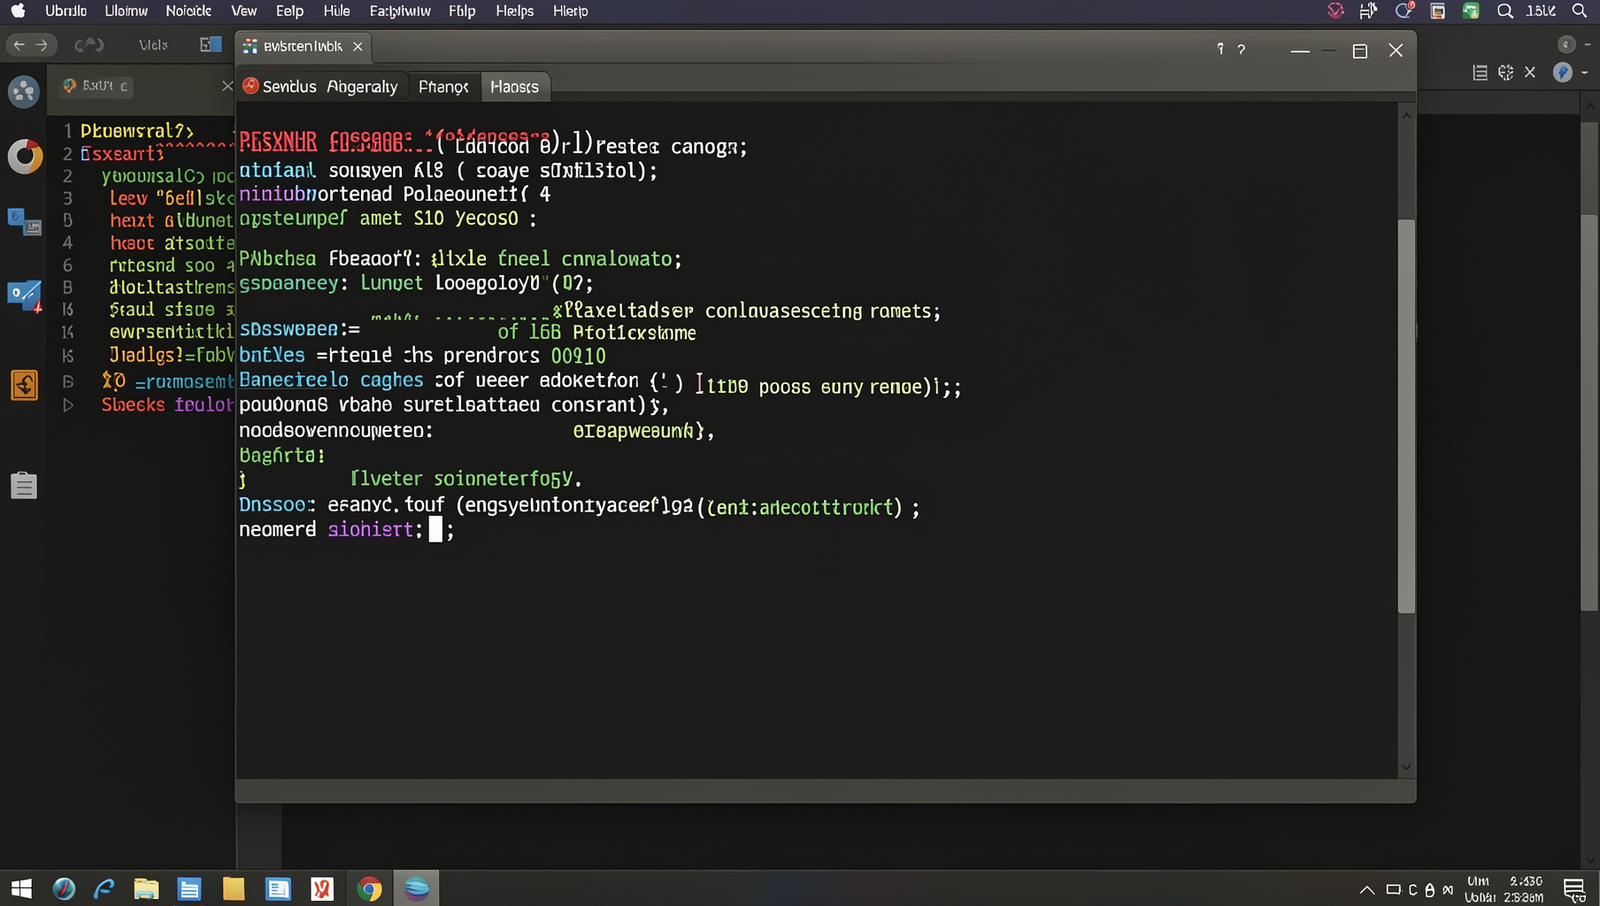The image size is (1600, 906).
Task: Open the Apple menu
Action: click(18, 11)
